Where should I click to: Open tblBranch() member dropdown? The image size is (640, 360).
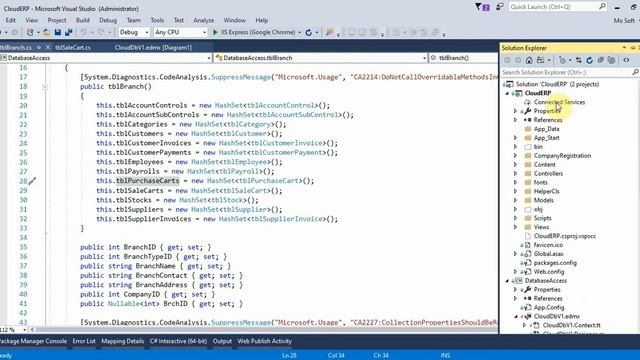(464, 58)
